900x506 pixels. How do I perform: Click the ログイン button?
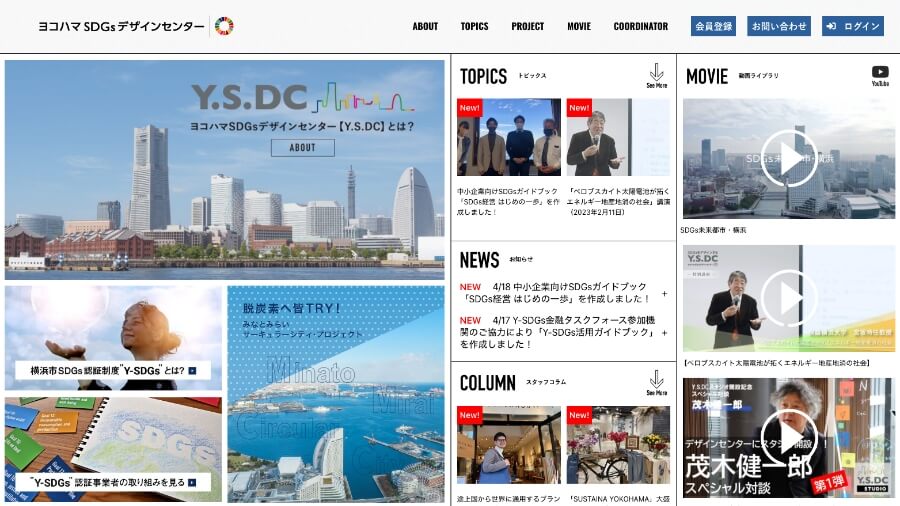click(x=853, y=26)
